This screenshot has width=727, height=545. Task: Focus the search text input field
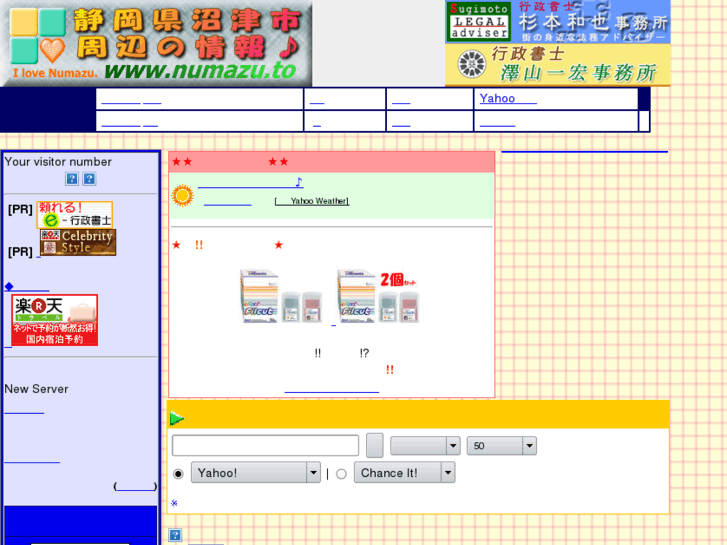click(265, 445)
